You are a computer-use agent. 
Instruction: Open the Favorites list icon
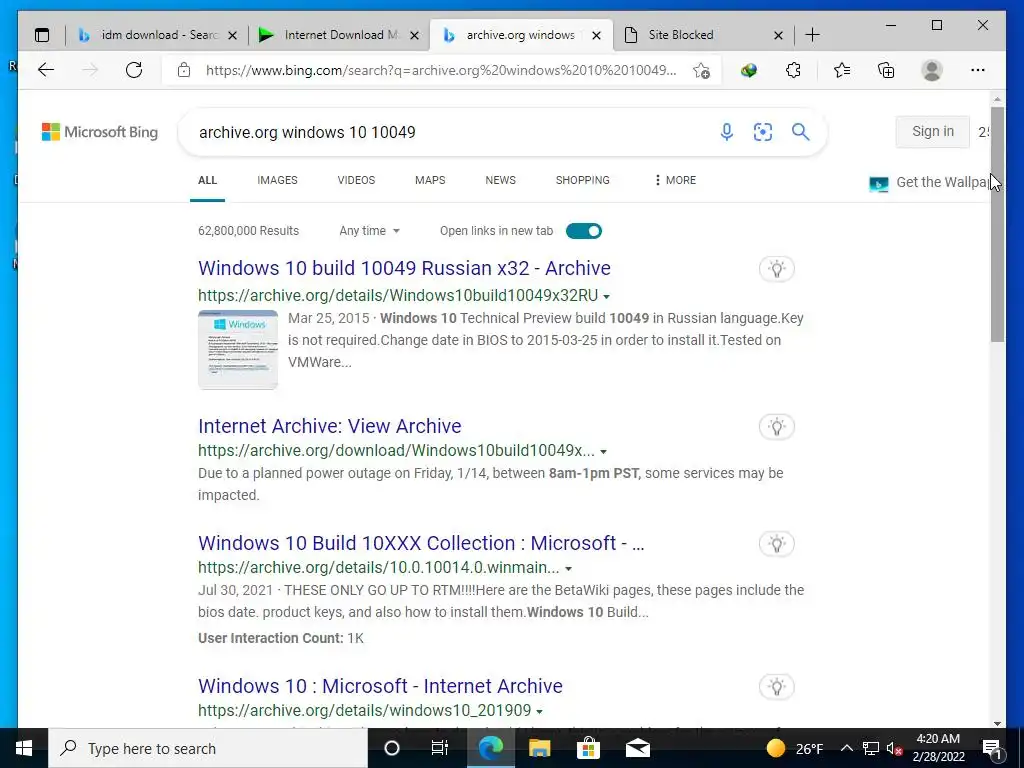842,70
